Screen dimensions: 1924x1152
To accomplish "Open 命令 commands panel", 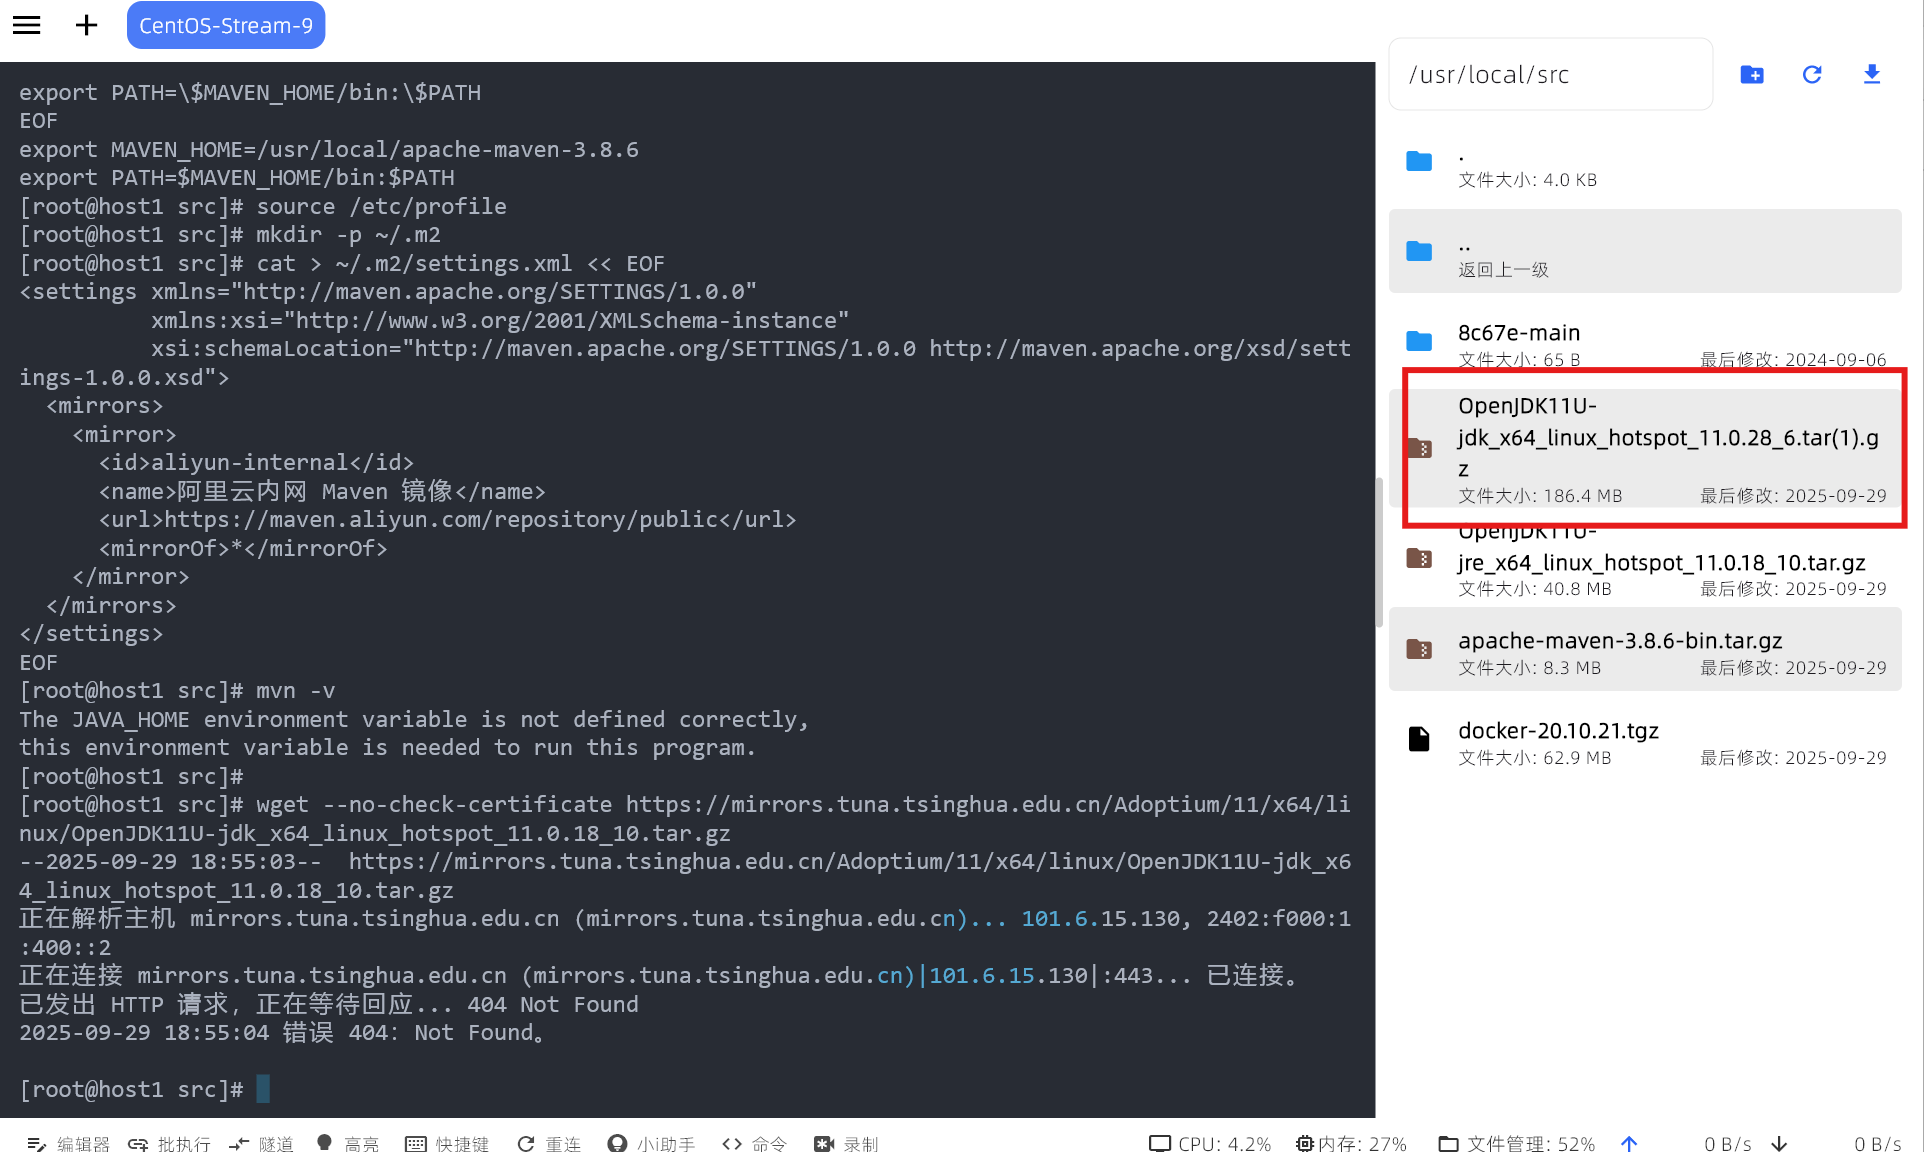I will click(x=754, y=1143).
